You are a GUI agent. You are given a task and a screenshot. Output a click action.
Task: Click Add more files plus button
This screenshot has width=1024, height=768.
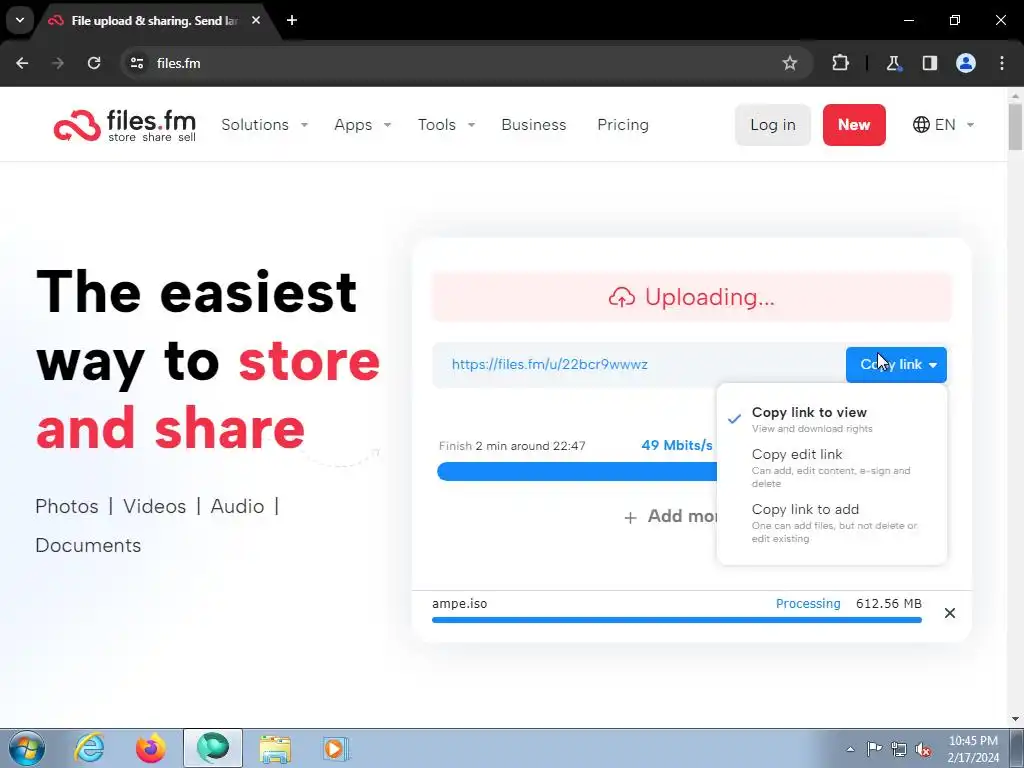click(671, 517)
